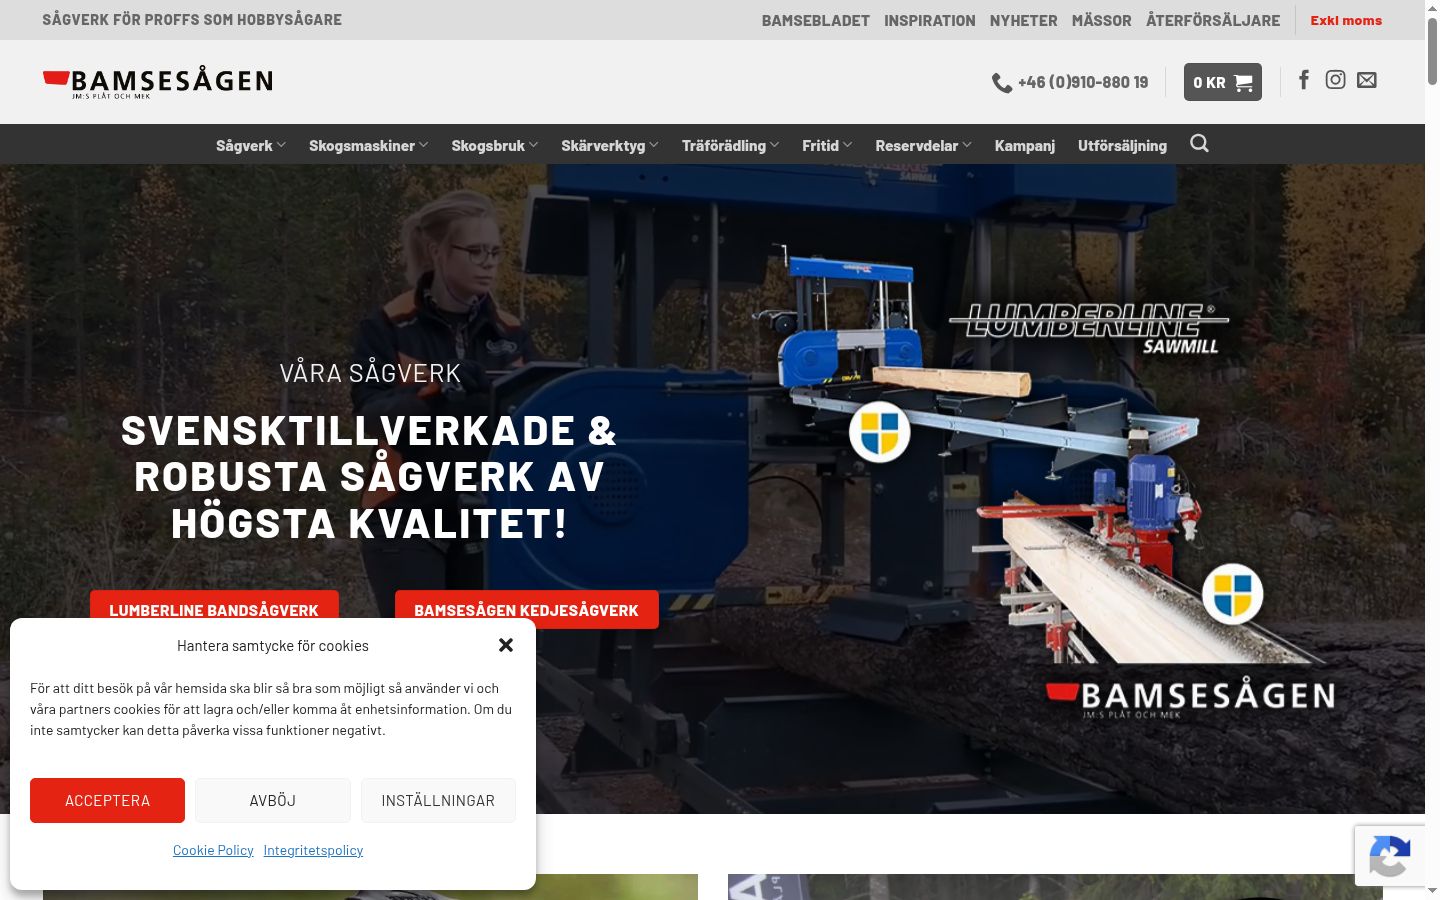Image resolution: width=1440 pixels, height=900 pixels.
Task: Click the phone handset icon
Action: pyautogui.click(x=1002, y=83)
